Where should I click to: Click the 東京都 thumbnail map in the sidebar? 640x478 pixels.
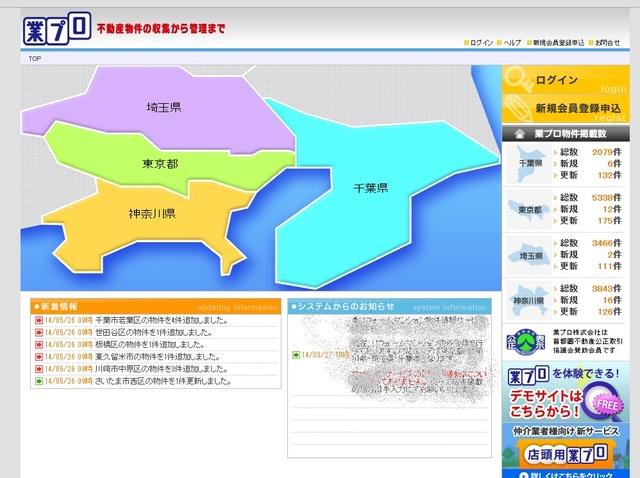point(530,210)
